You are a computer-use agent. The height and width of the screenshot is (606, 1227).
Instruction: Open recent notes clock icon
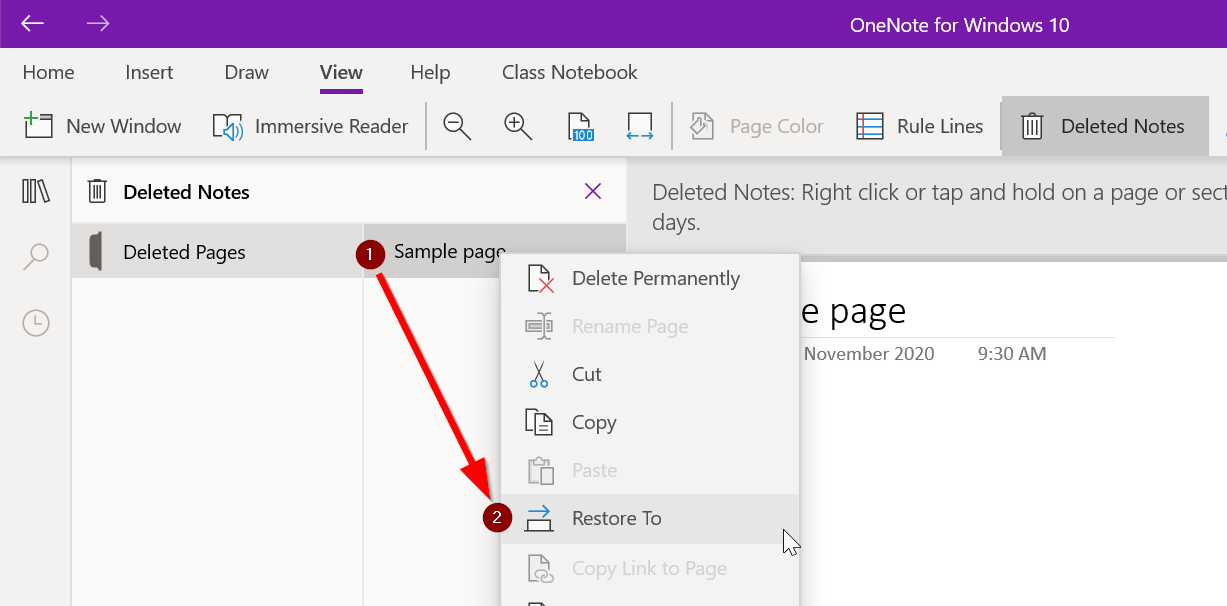pos(36,322)
